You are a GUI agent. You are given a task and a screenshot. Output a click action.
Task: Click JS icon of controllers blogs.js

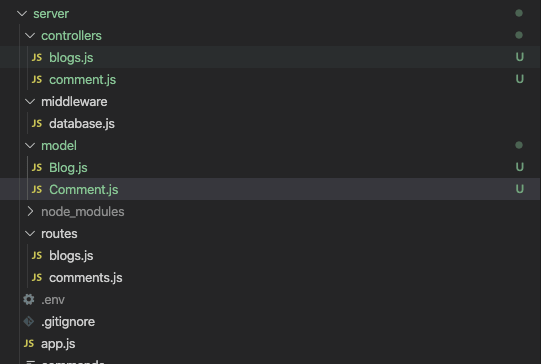(37, 58)
